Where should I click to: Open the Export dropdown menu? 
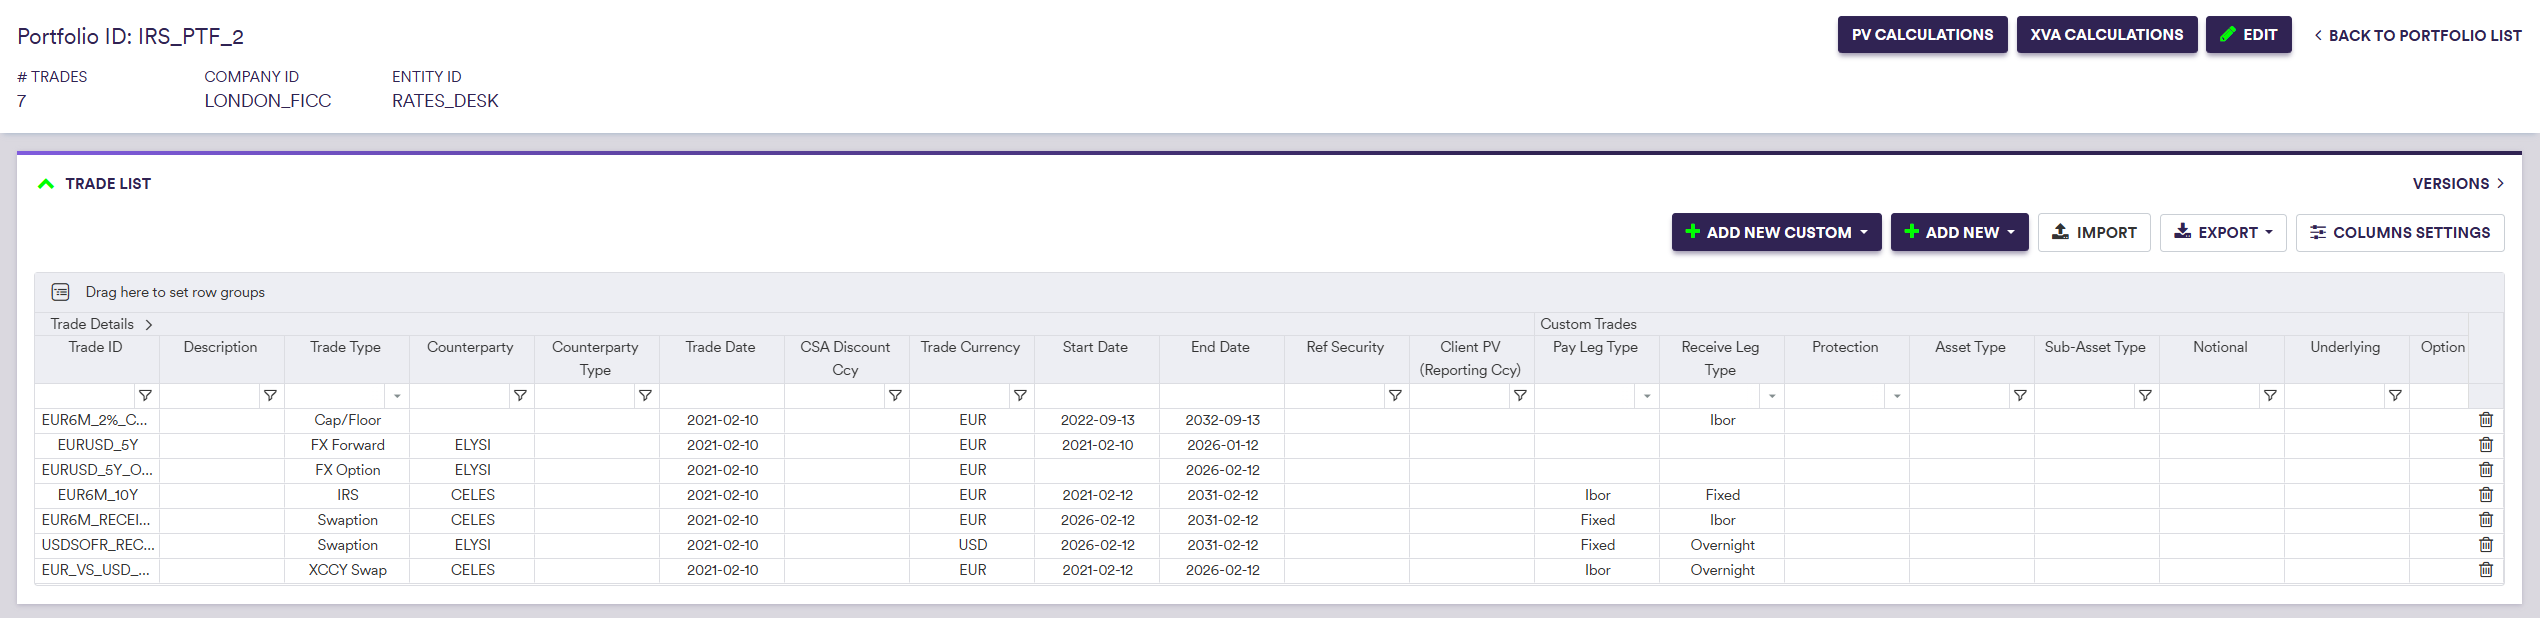(x=2222, y=232)
